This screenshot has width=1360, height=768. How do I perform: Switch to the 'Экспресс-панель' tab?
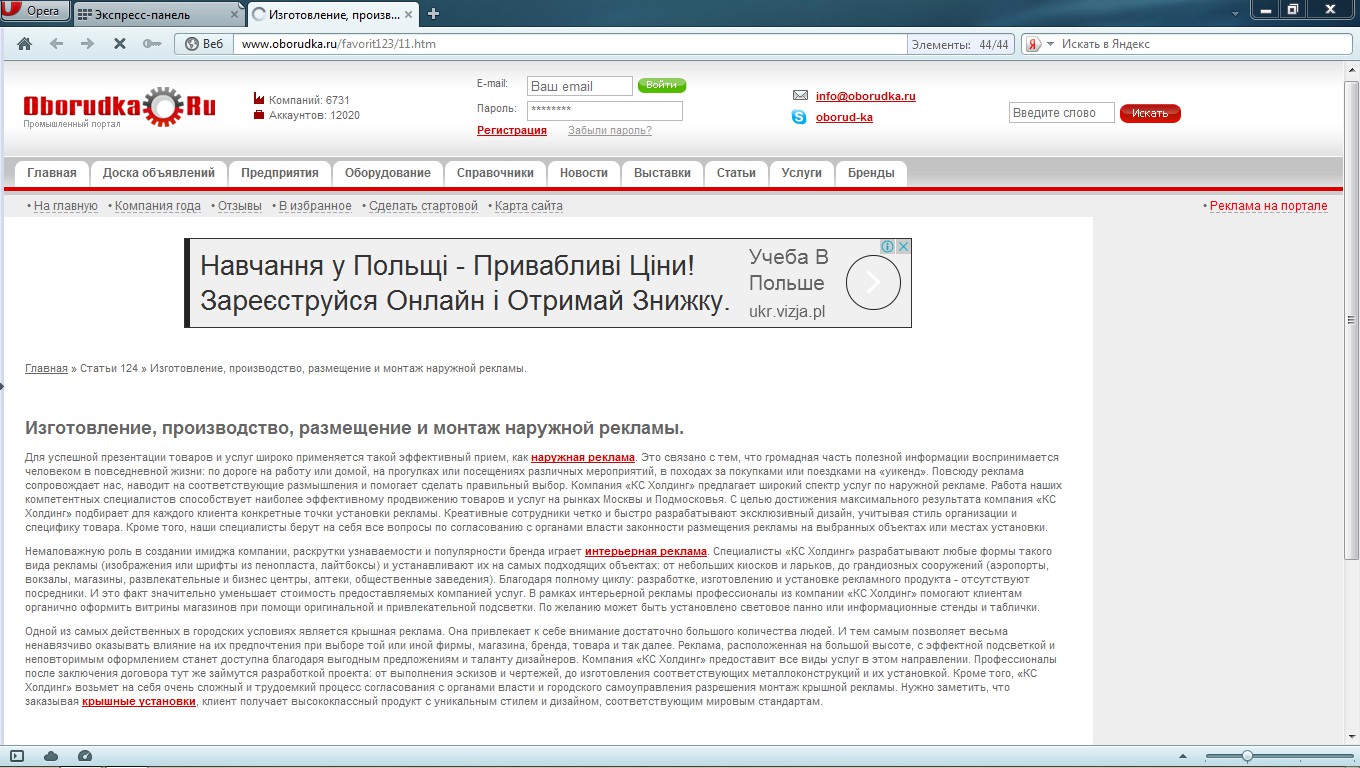pyautogui.click(x=159, y=15)
